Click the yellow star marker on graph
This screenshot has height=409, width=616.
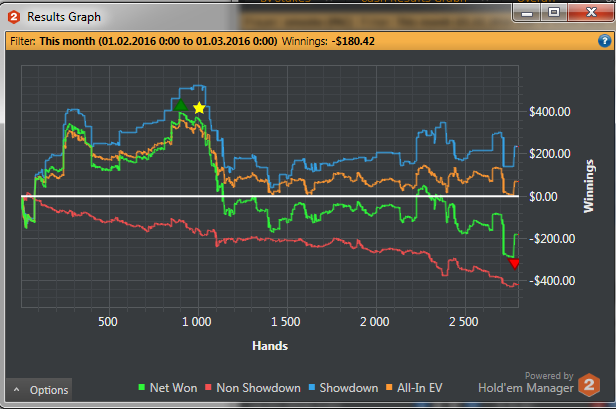coord(199,108)
